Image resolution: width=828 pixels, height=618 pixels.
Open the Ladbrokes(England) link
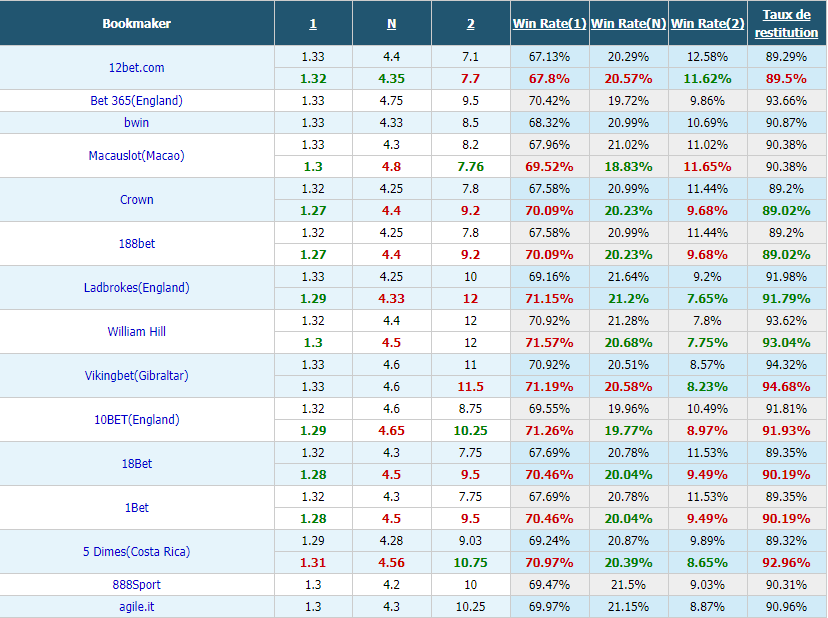click(137, 287)
